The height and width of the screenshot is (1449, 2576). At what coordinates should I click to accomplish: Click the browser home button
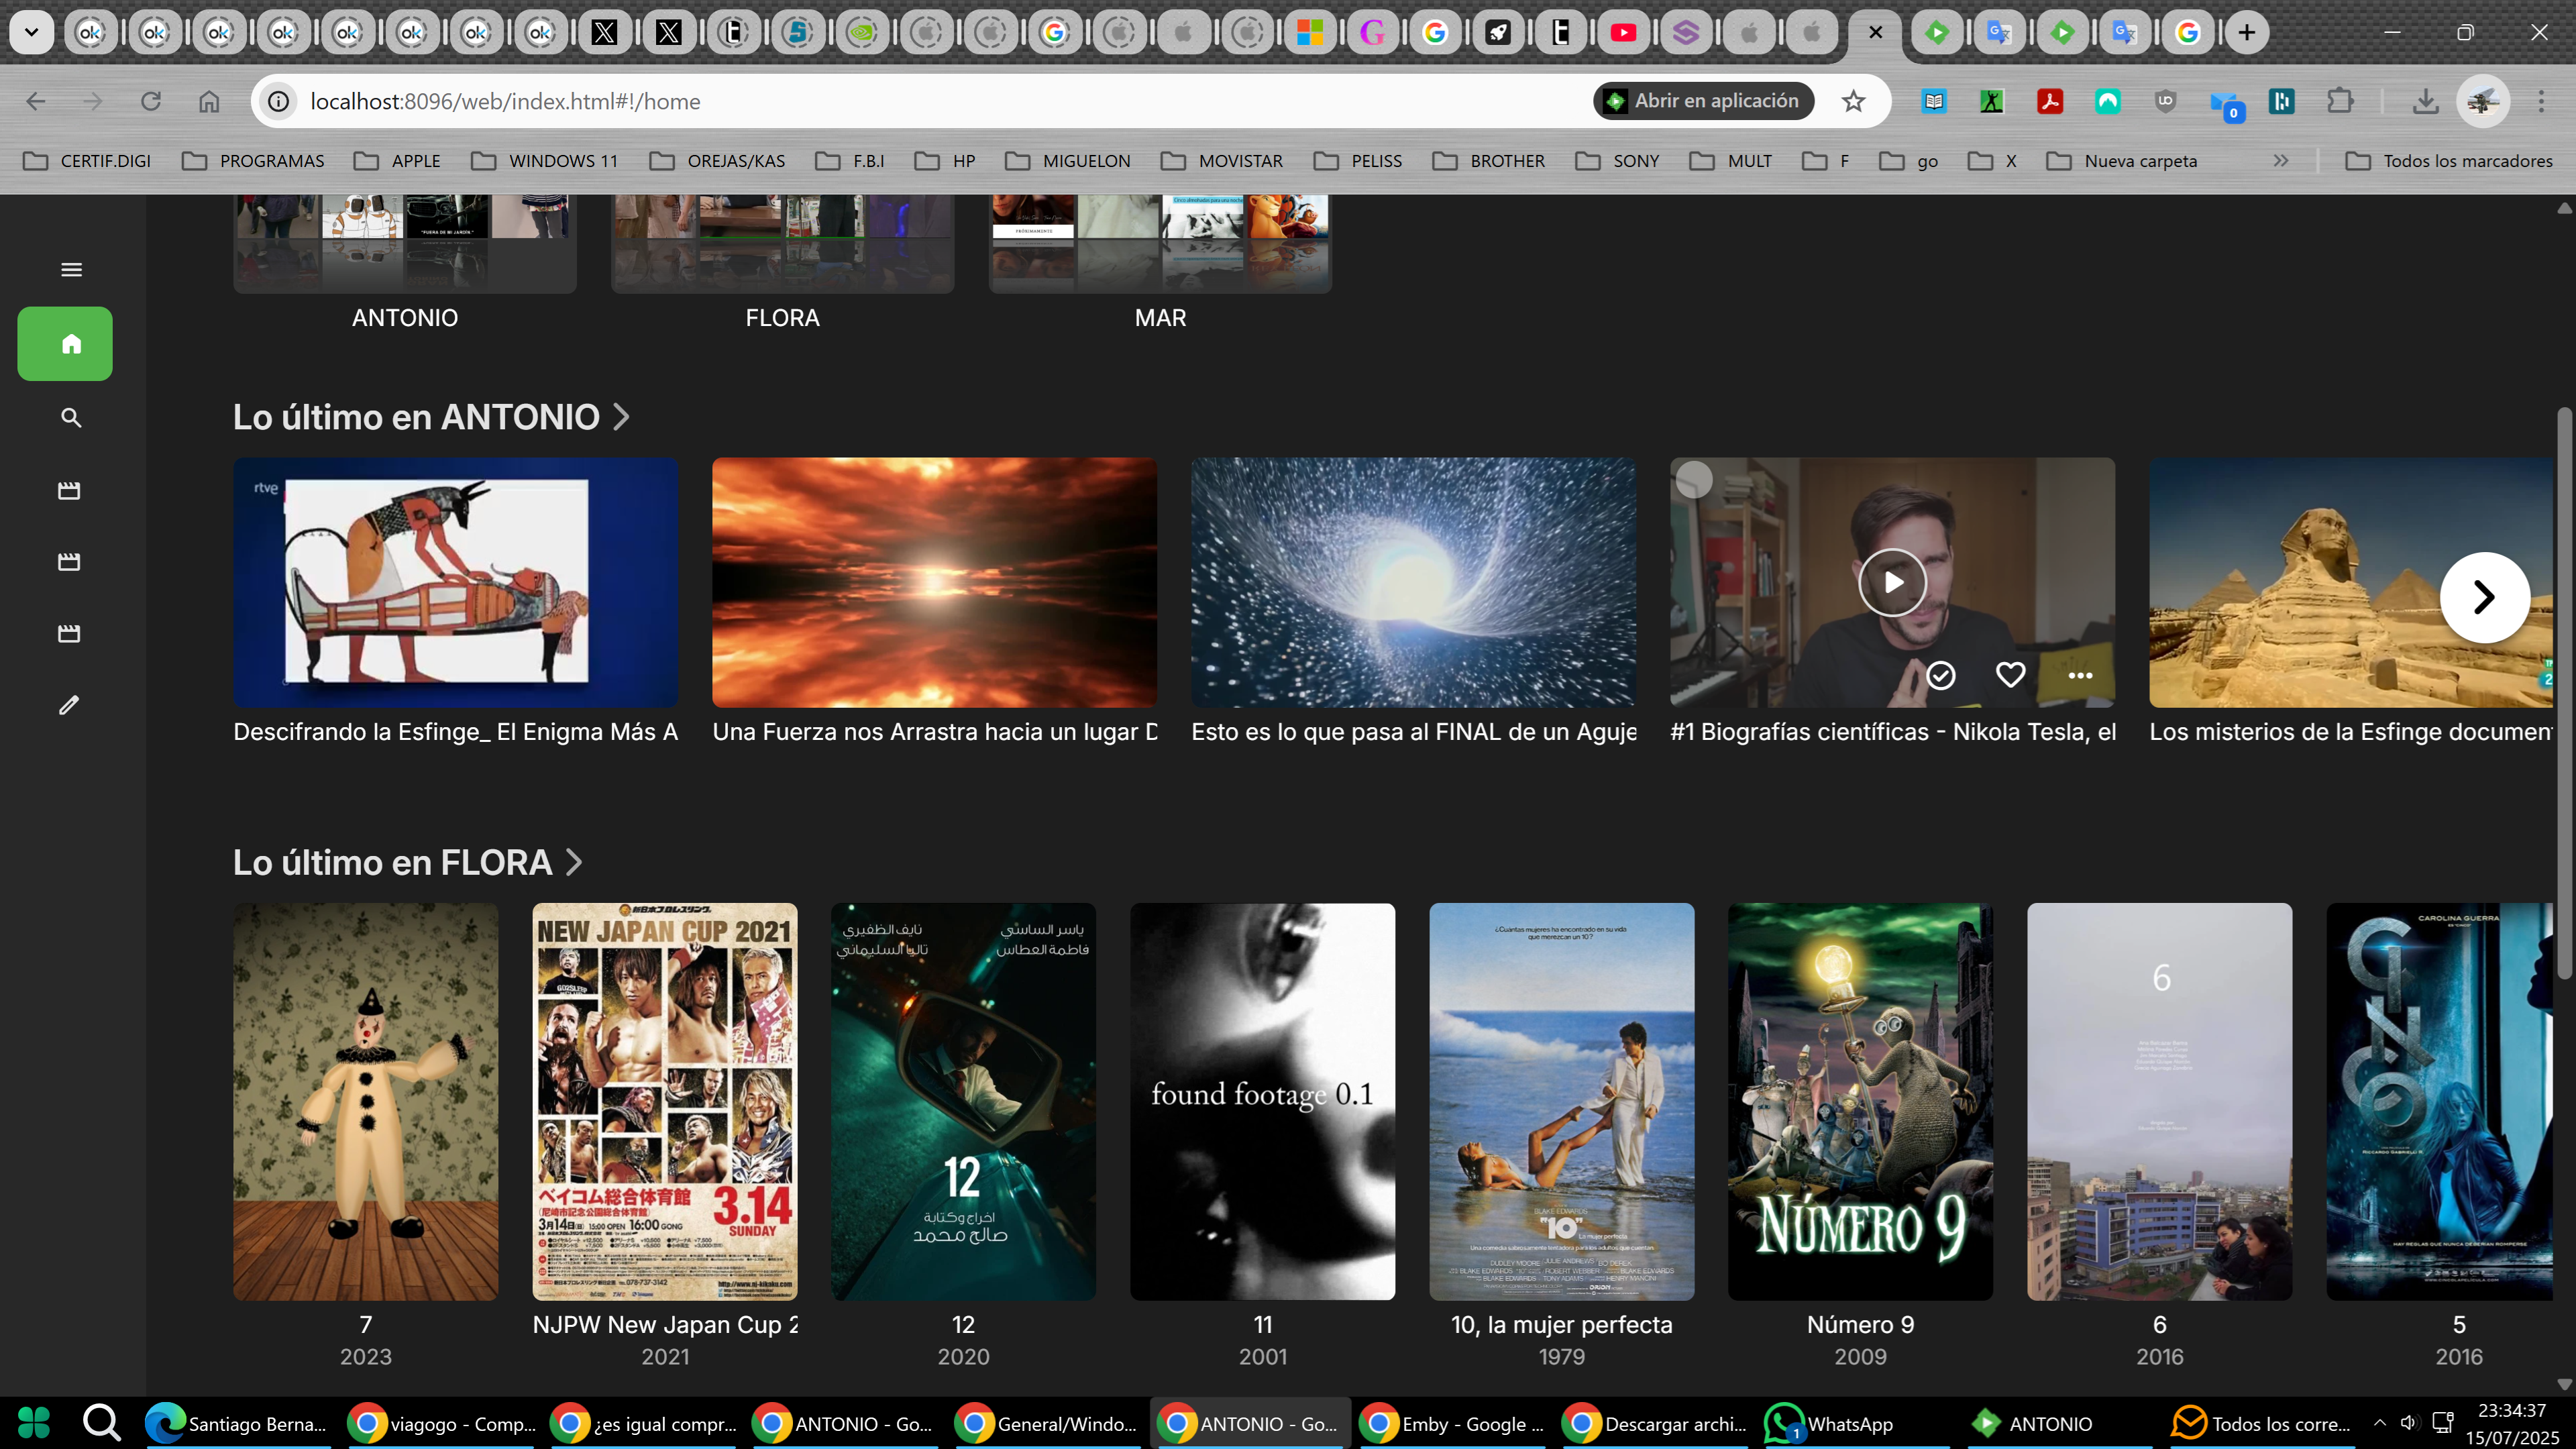click(208, 101)
